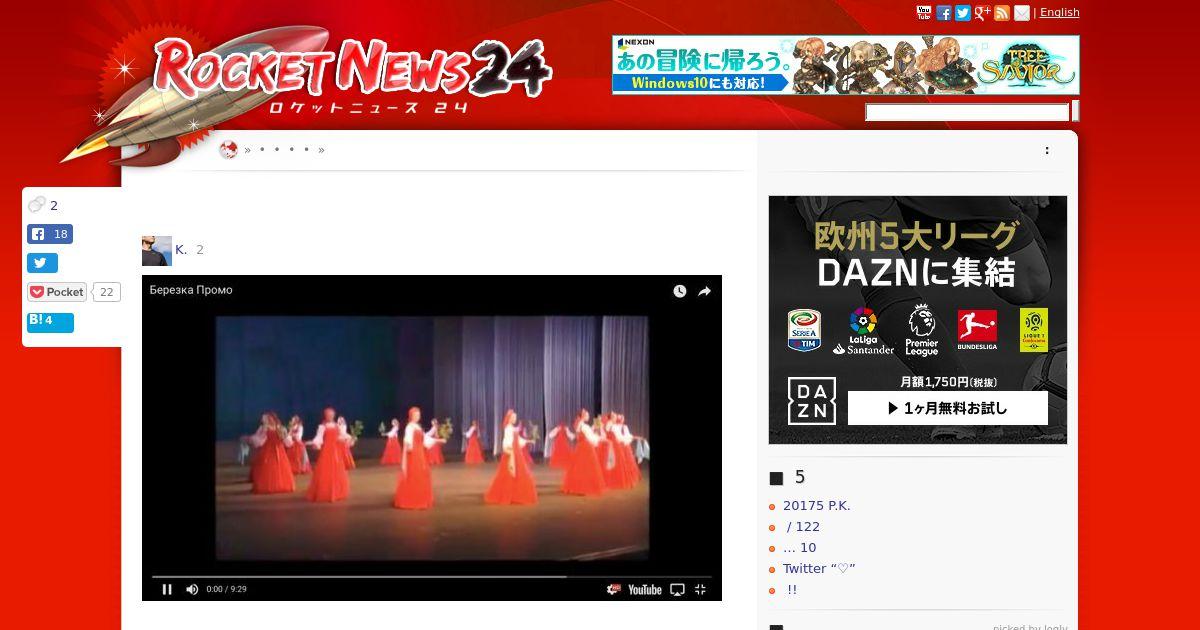Click the Watch later clock icon
This screenshot has height=630, width=1200.
680,291
